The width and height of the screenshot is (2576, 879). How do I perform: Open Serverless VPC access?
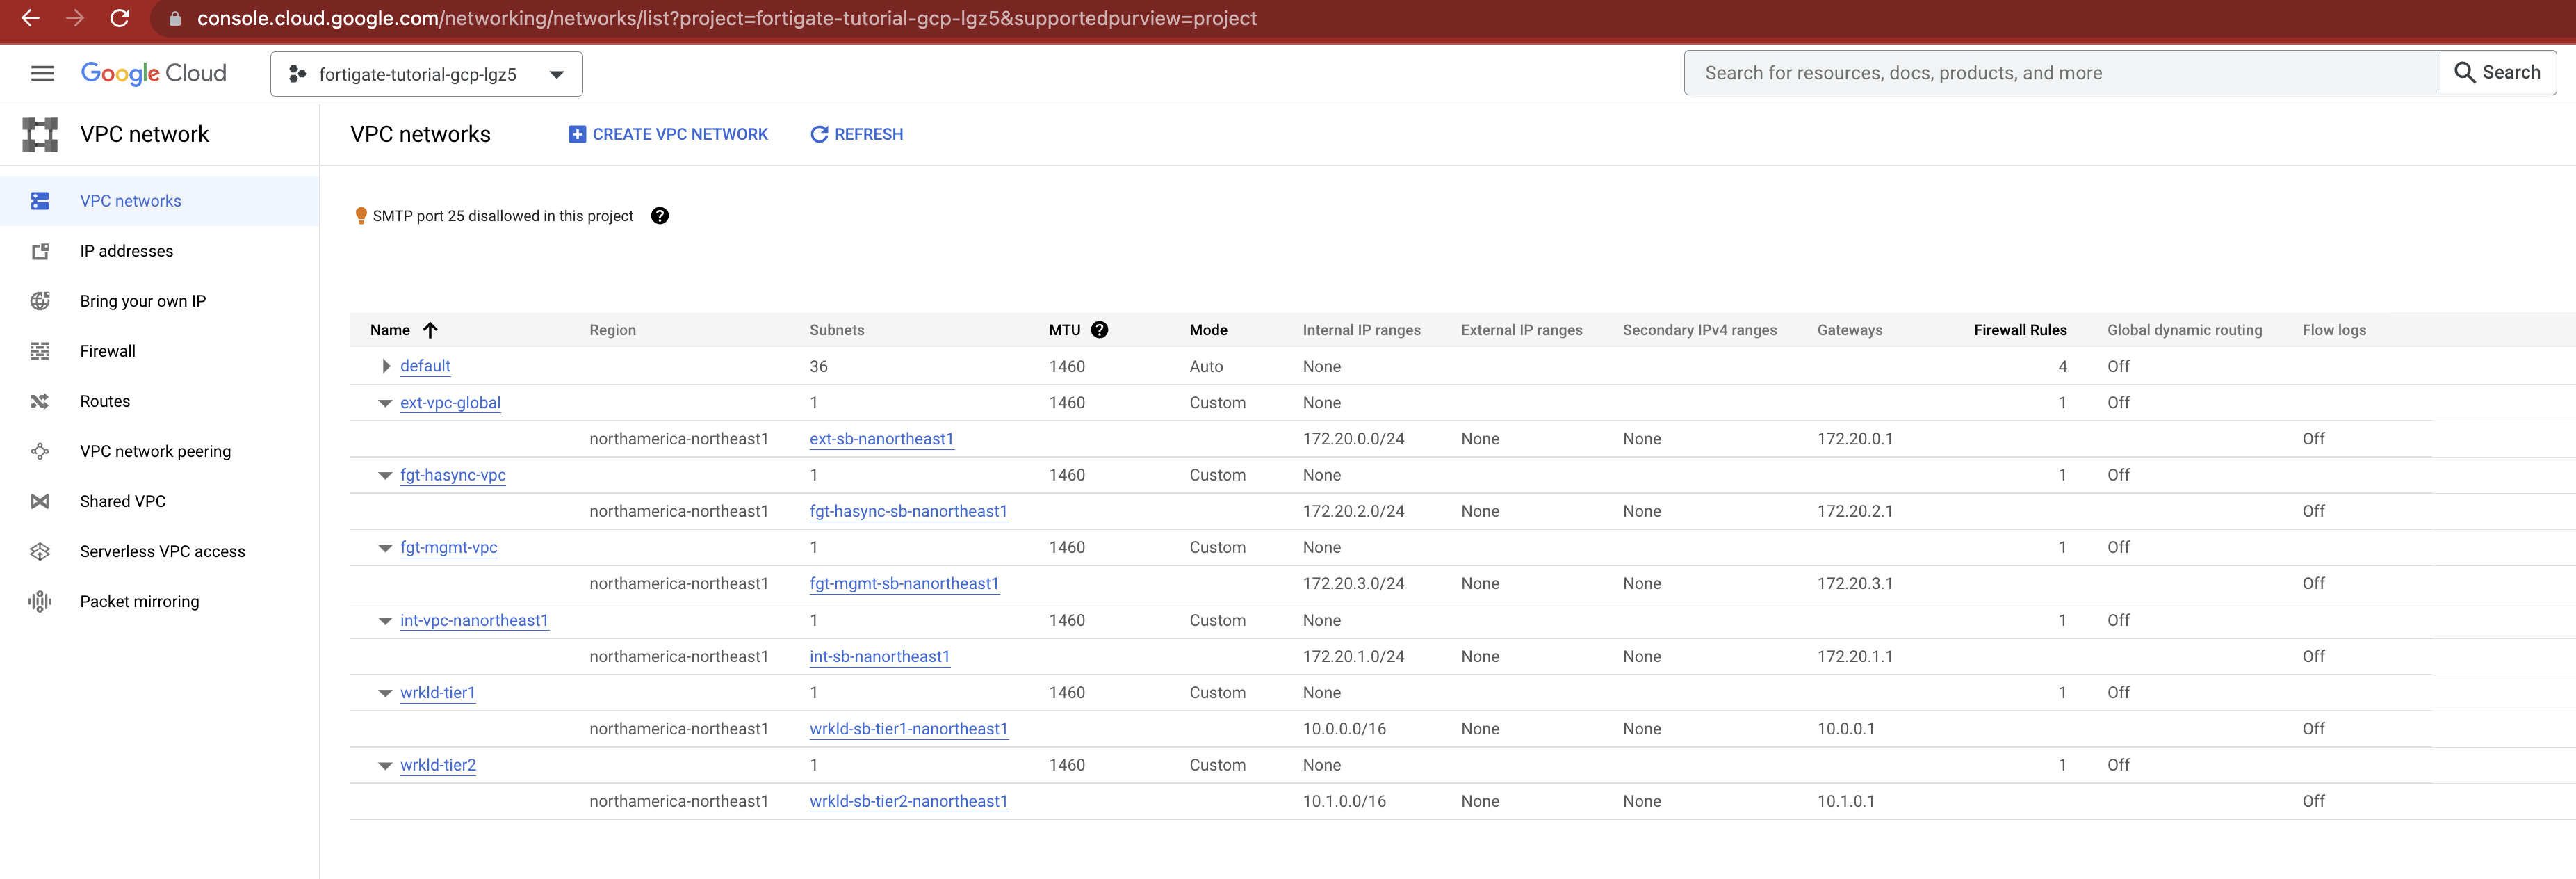tap(162, 551)
